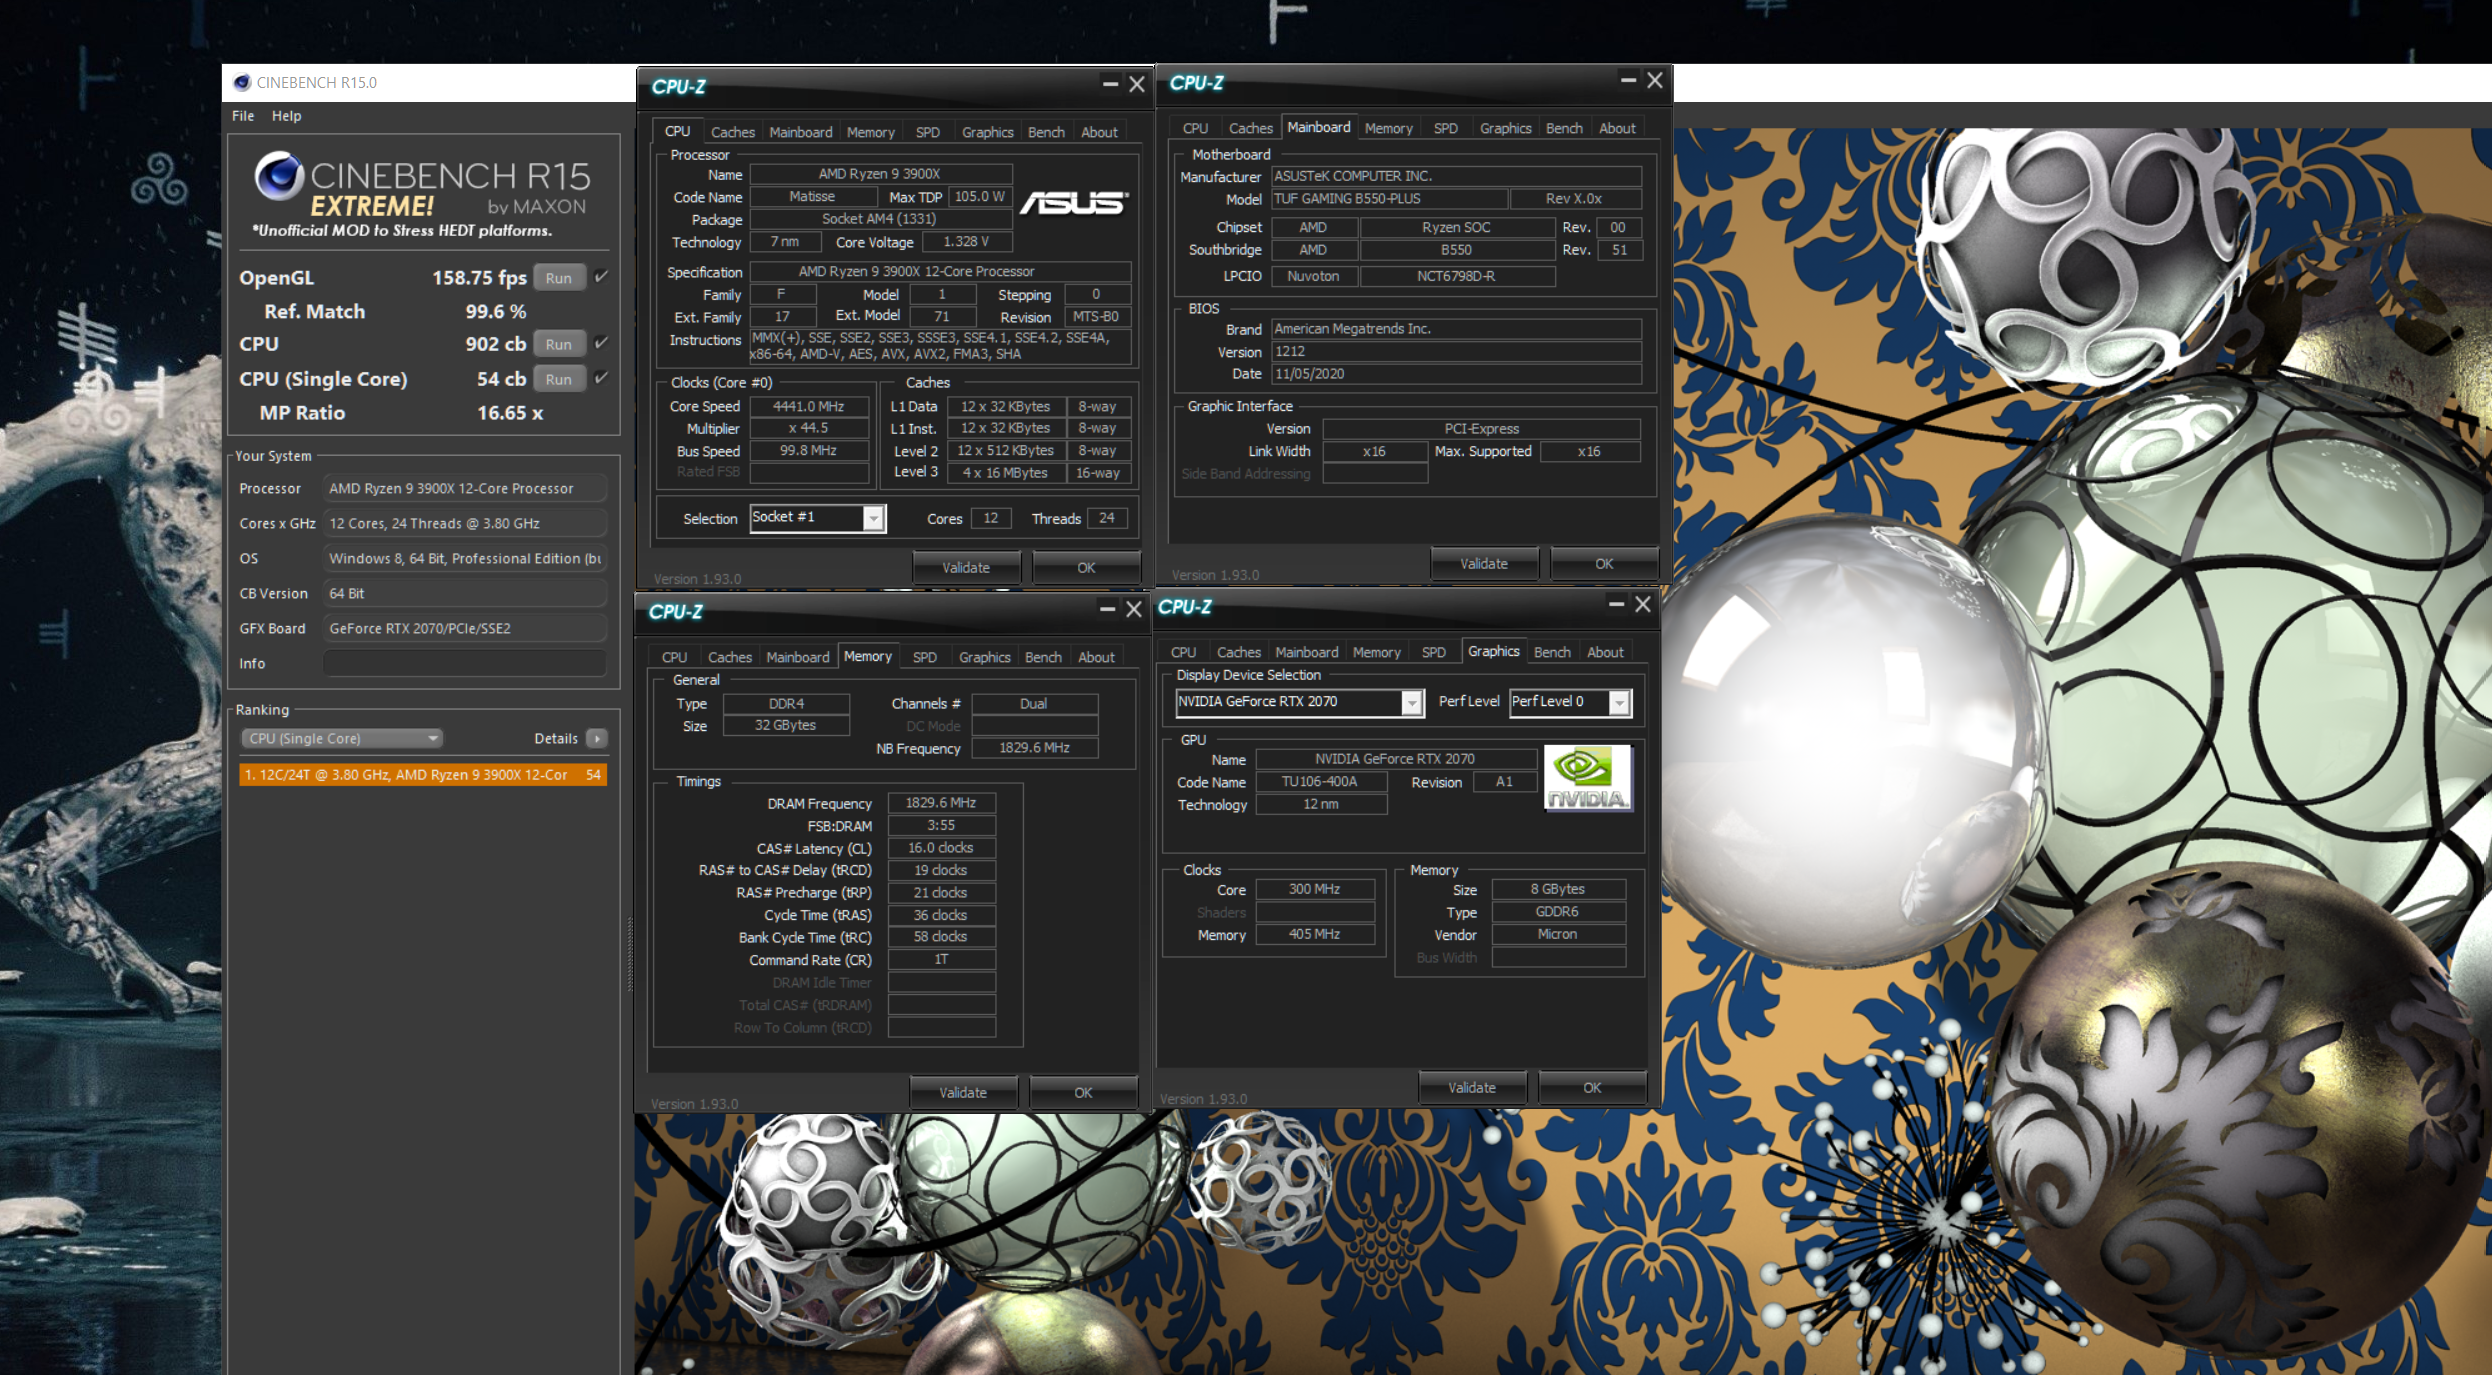Toggle the OpenGL test checkbox
This screenshot has width=2492, height=1375.
coord(601,277)
